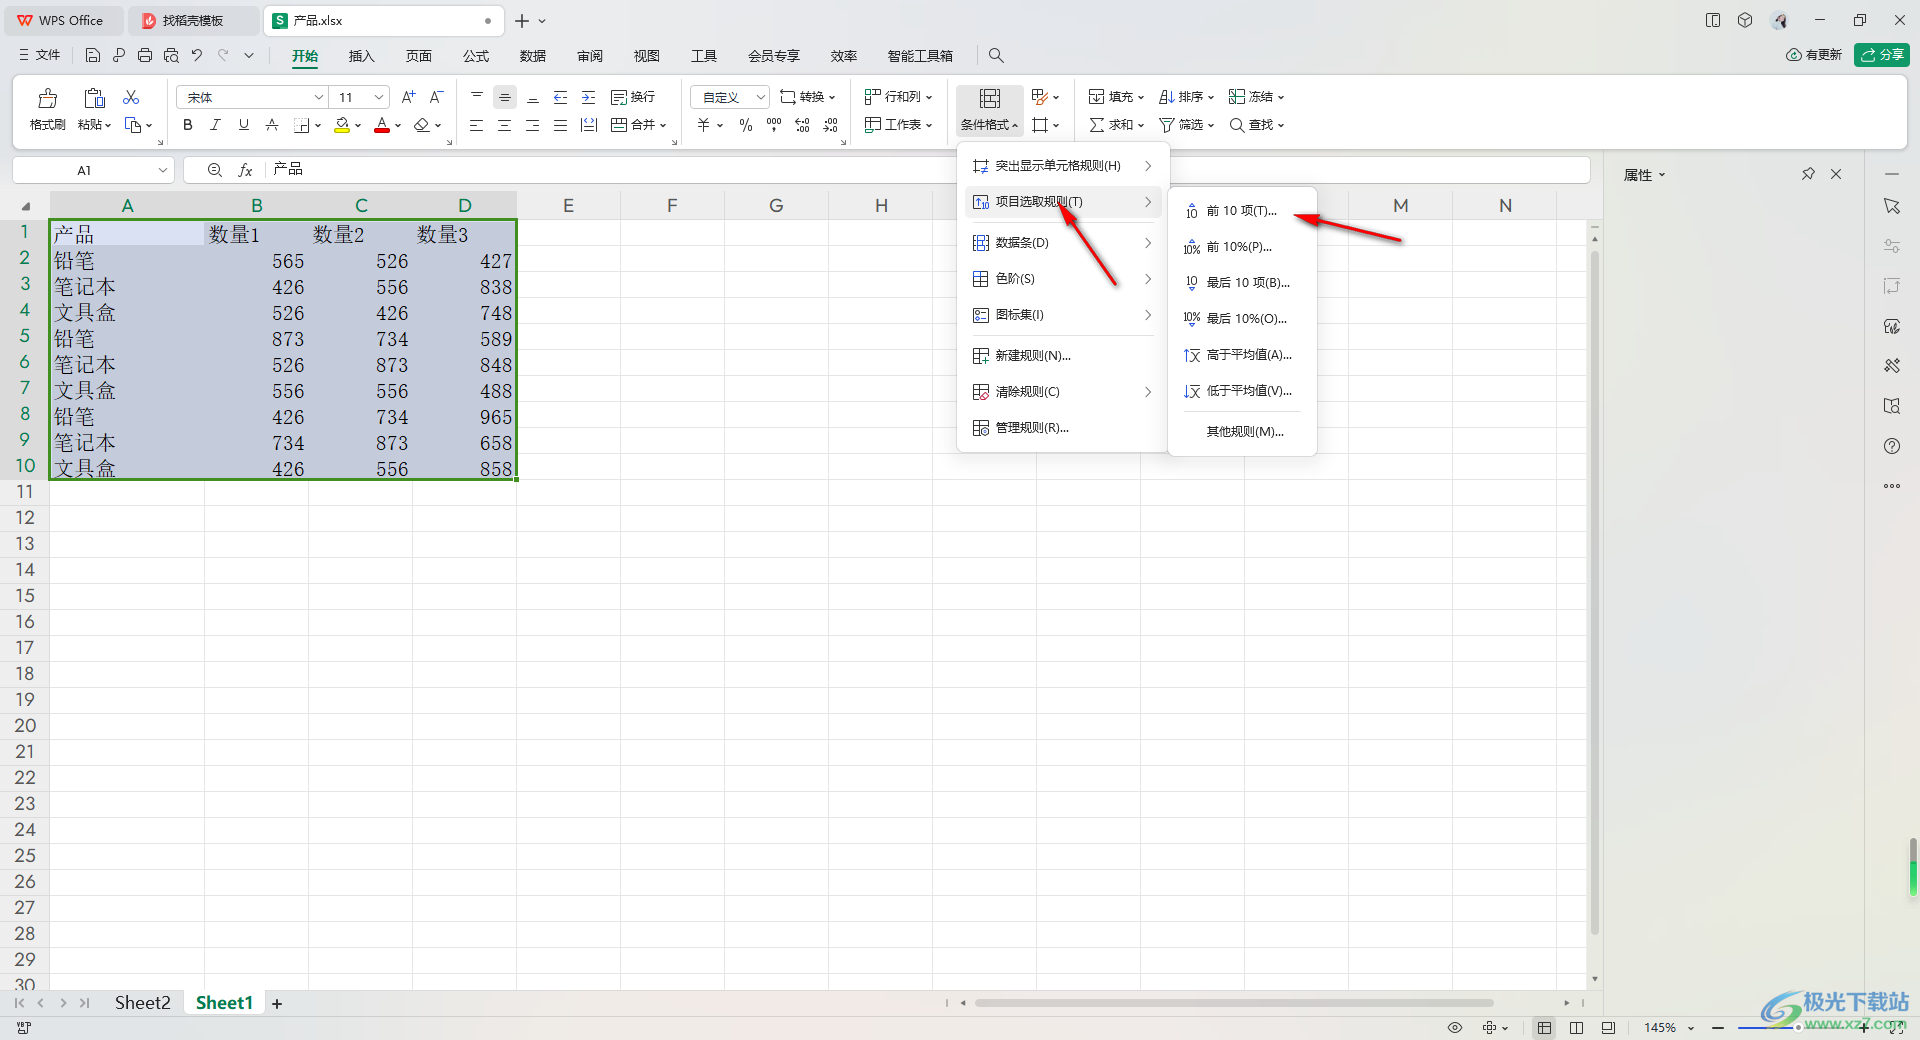
Task: Click the AutoSum (求和) icon
Action: coord(1097,125)
